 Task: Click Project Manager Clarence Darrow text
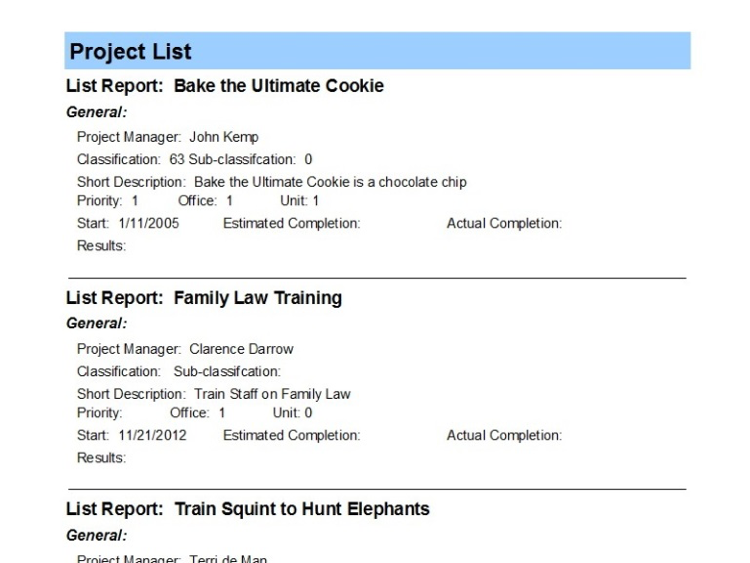(x=184, y=349)
